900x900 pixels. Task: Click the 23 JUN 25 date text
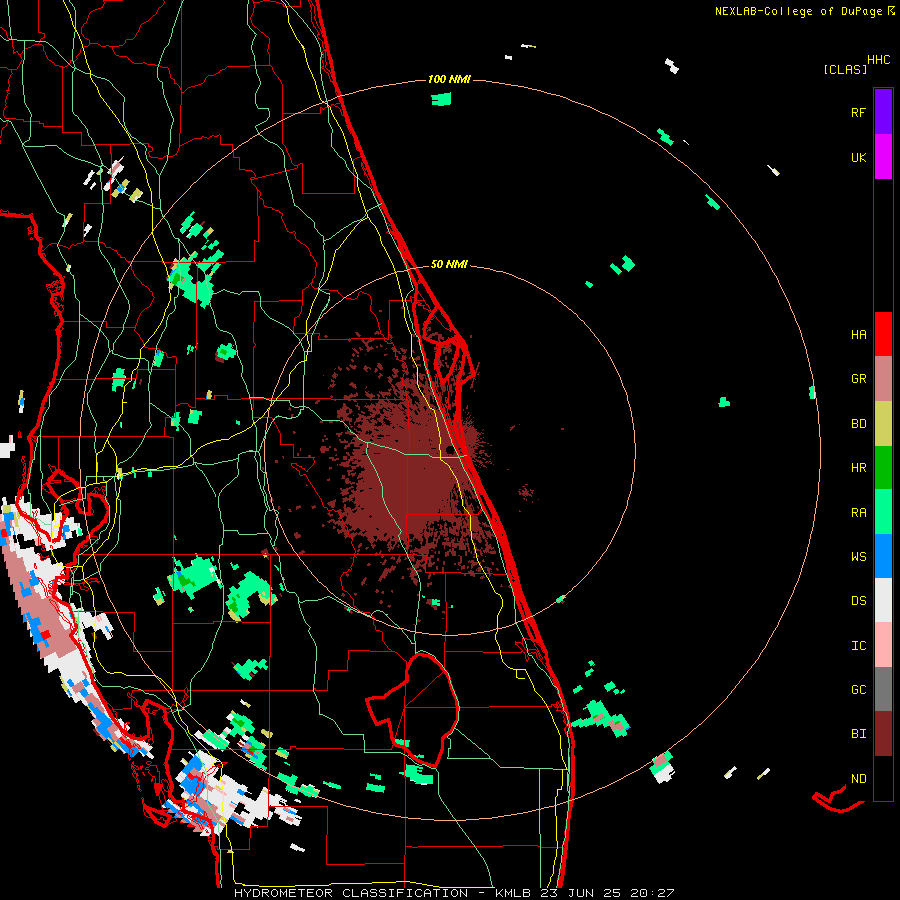(583, 893)
